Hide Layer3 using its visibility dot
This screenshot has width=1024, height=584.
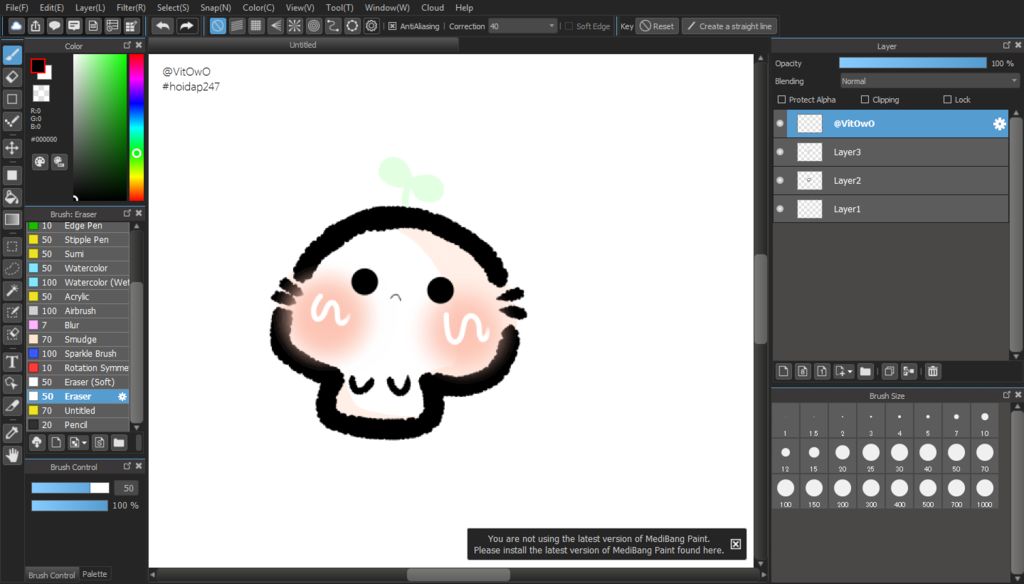click(780, 152)
